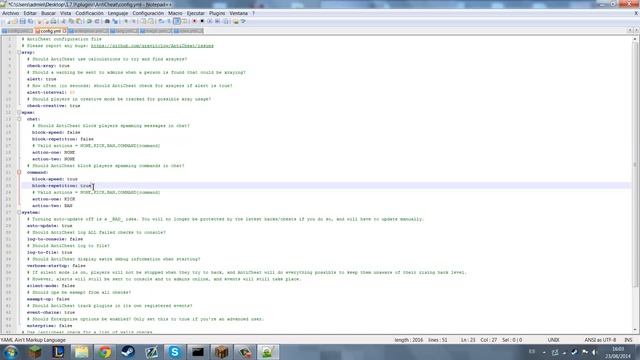This screenshot has height=360, width=640.
Task: Open the Buscar menu
Action: [x=48, y=13]
